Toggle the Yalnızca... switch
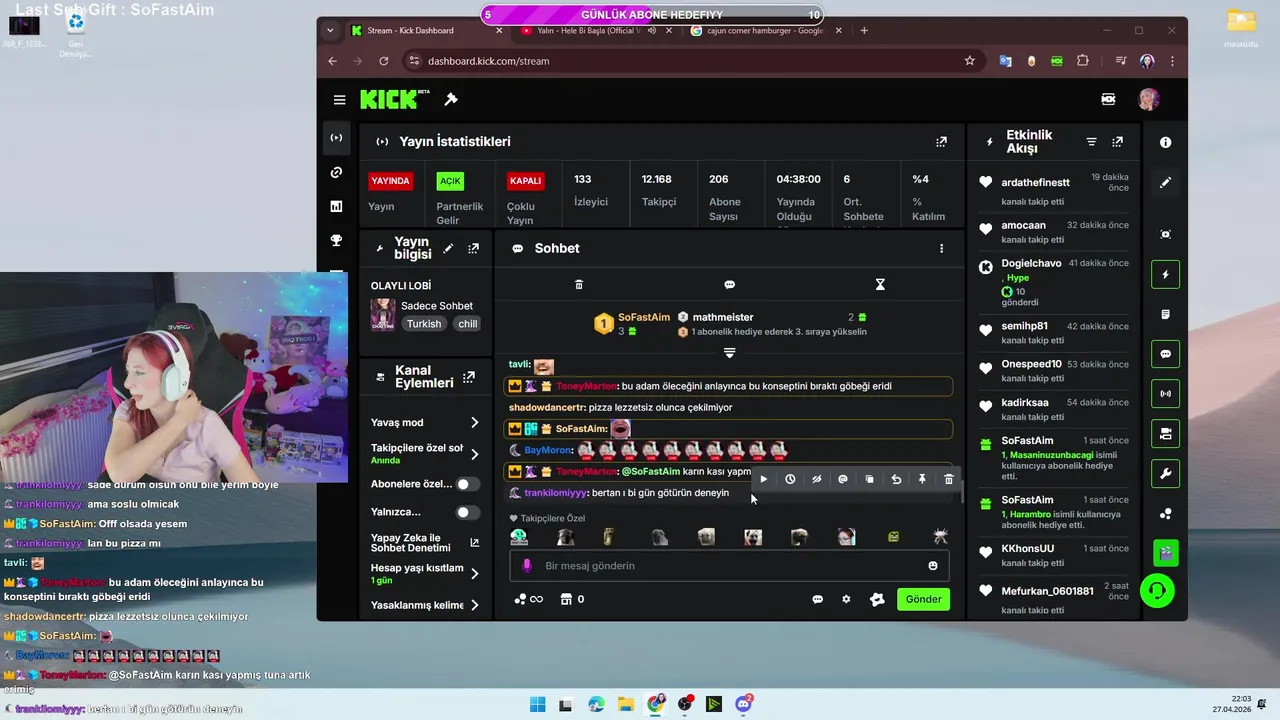1280x720 pixels. coord(467,512)
